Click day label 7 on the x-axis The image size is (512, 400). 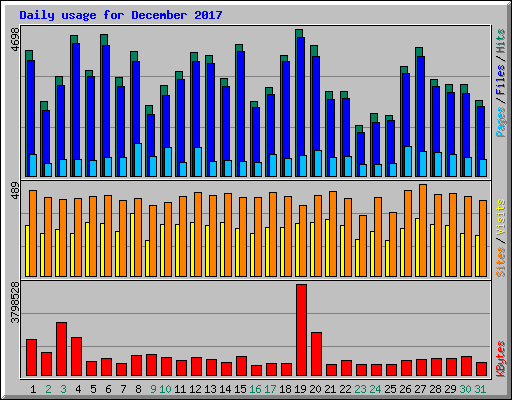[123, 389]
